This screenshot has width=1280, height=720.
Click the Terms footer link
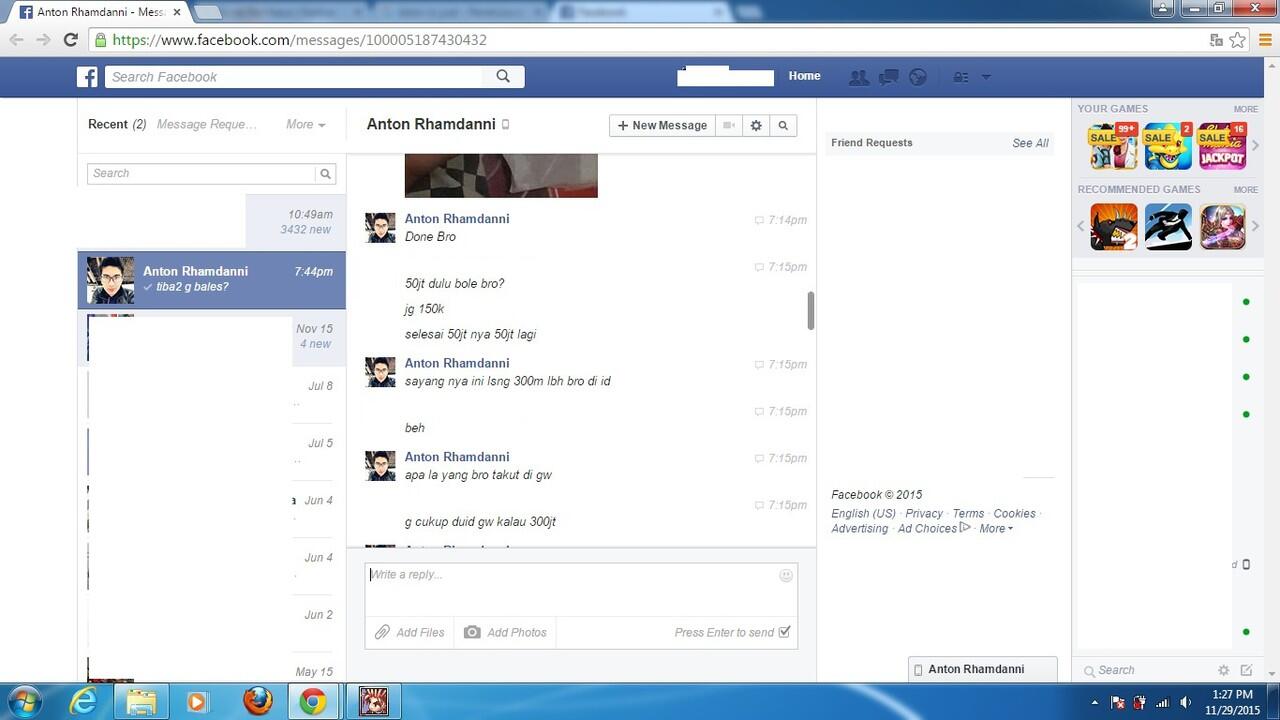pos(968,514)
